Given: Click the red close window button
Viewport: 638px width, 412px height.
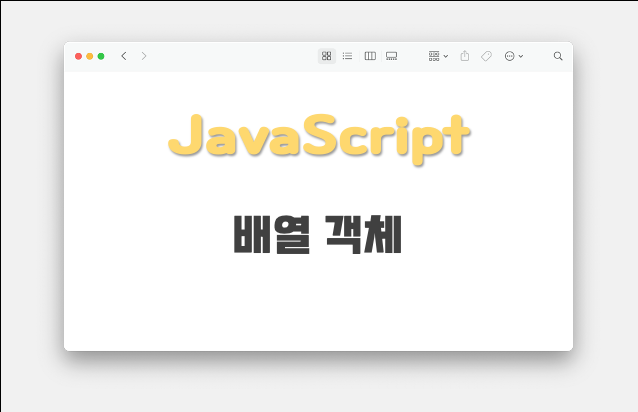Looking at the screenshot, I should [79, 56].
